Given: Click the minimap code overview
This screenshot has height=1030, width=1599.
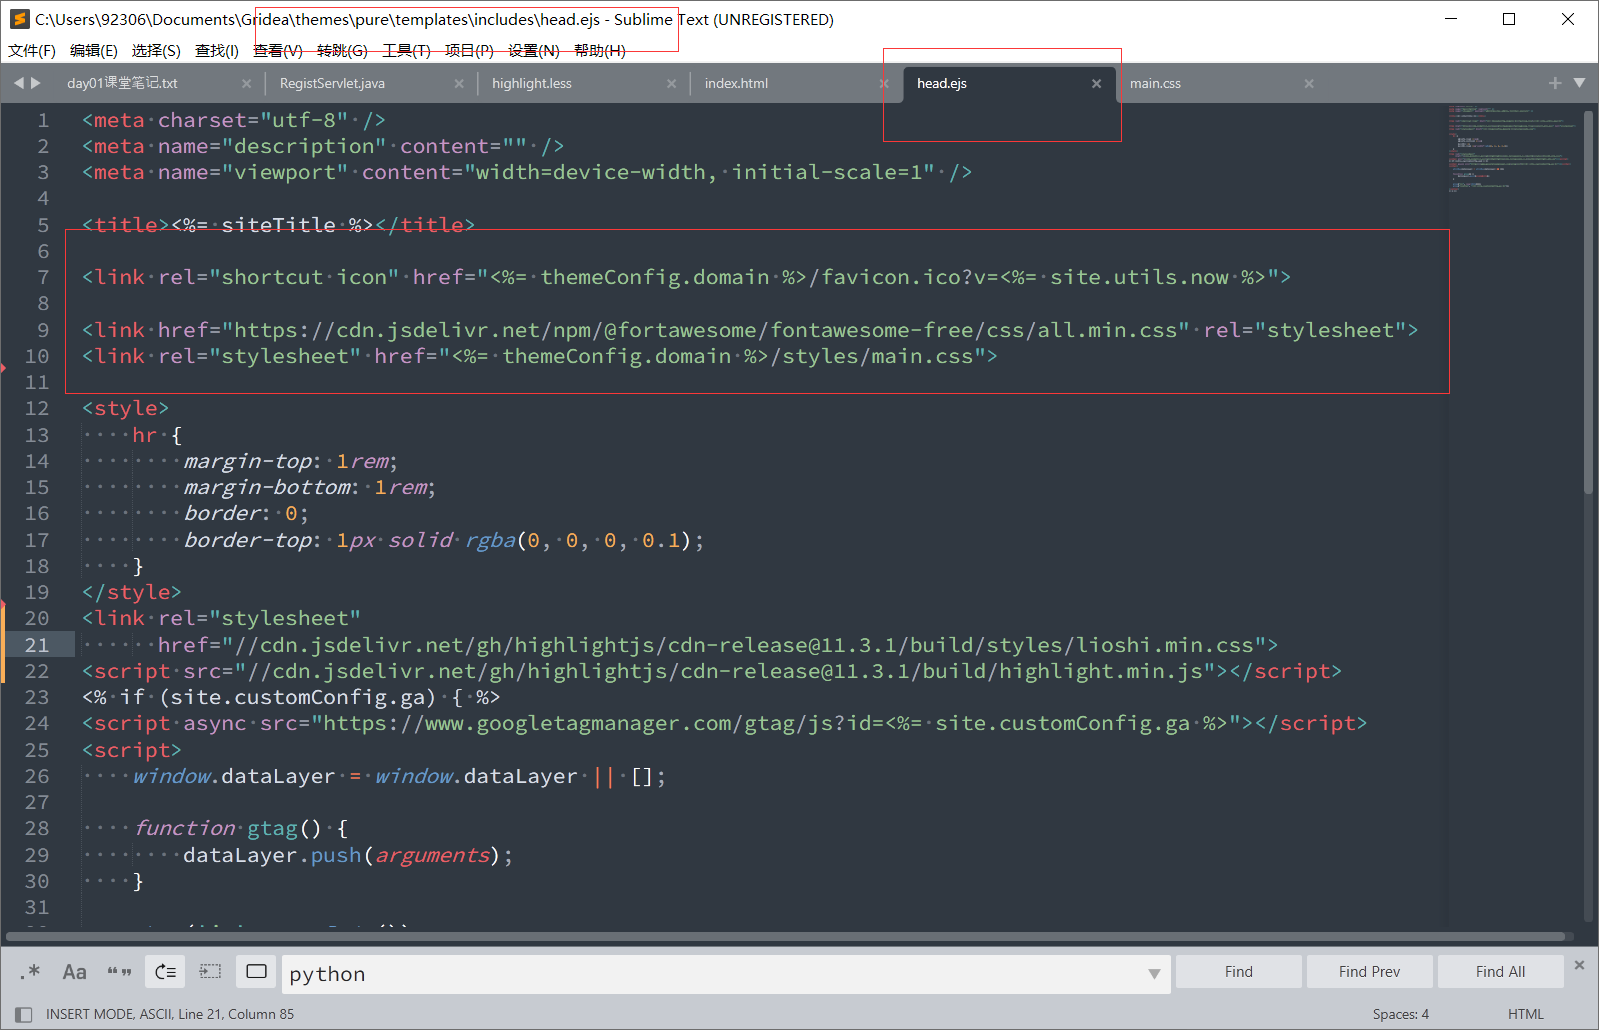Looking at the screenshot, I should pos(1513,148).
